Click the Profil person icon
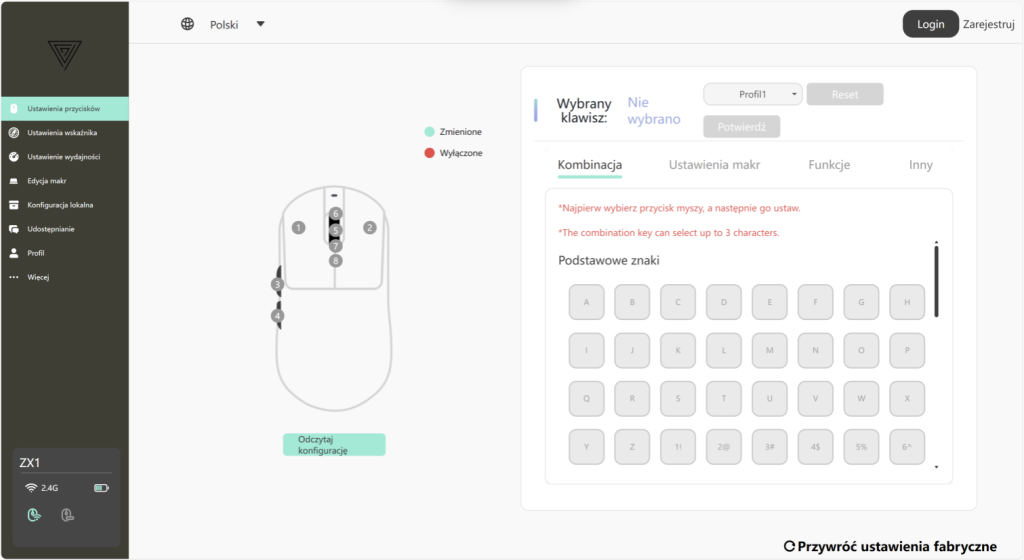 [14, 253]
